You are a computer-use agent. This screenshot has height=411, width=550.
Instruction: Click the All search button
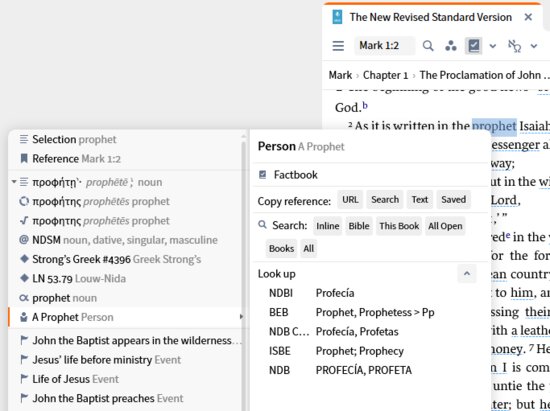coord(309,249)
